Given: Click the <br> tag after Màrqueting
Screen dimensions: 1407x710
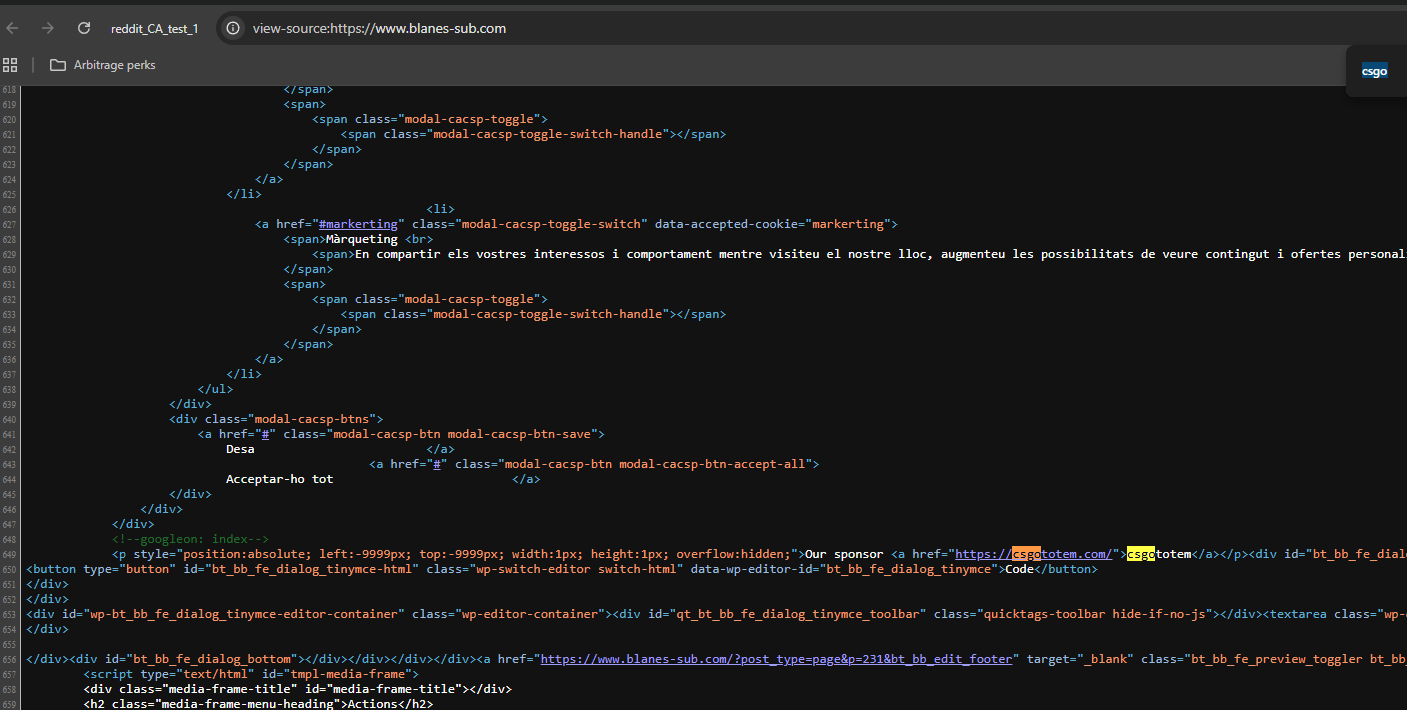Looking at the screenshot, I should click(x=419, y=239).
